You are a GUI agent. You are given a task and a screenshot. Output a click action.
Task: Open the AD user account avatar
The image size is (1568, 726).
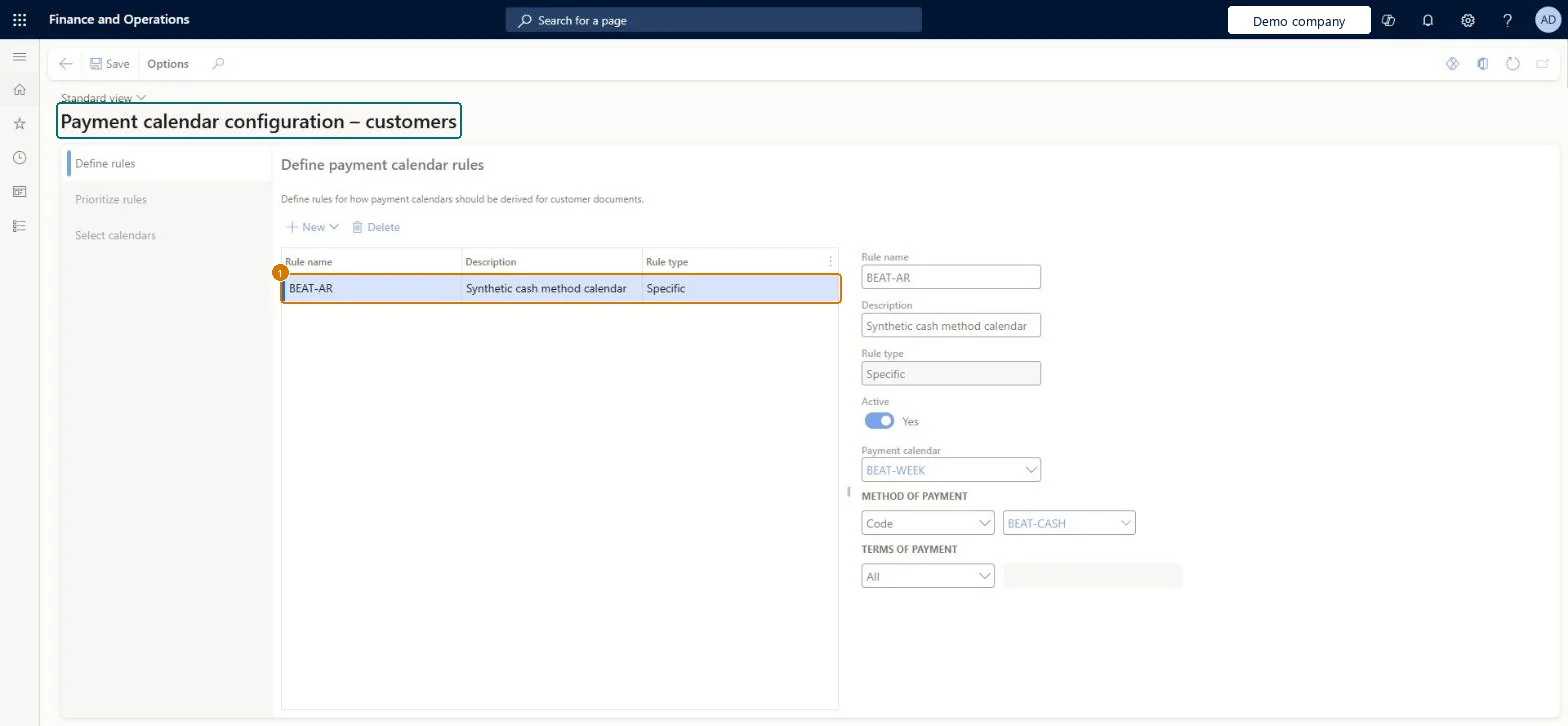point(1546,20)
